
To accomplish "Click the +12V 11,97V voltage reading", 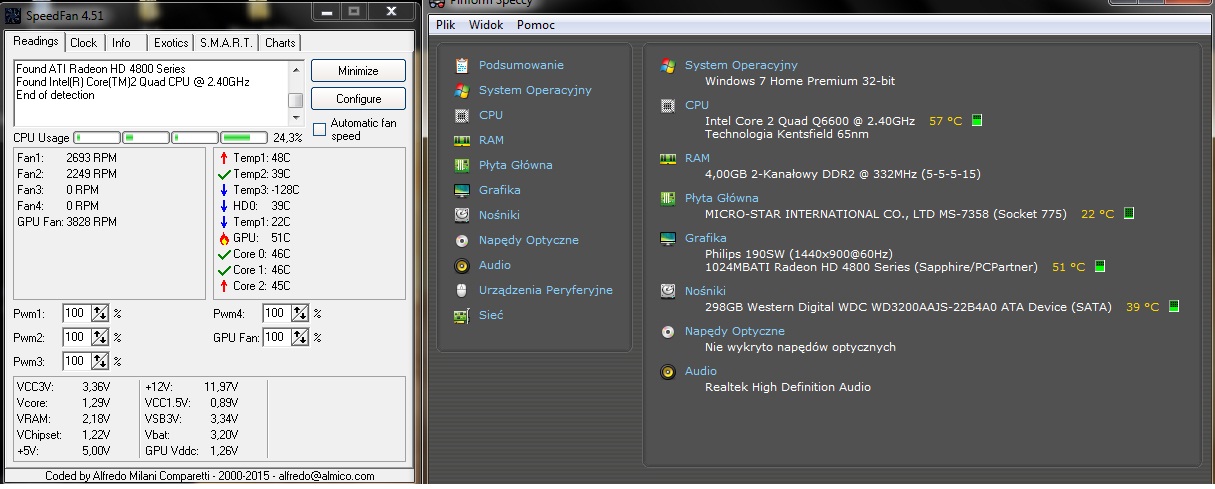I will pos(191,385).
